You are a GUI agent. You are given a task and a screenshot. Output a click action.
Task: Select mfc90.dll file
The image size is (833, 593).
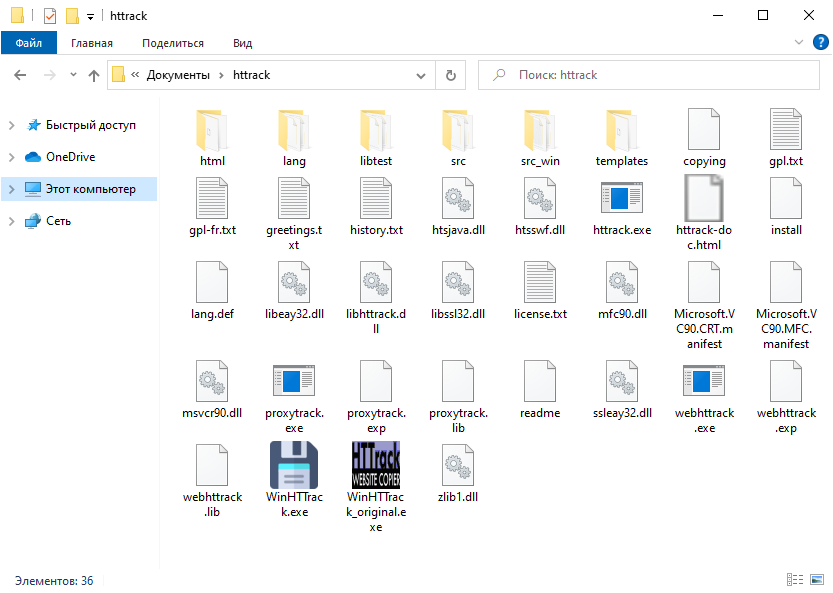click(622, 291)
